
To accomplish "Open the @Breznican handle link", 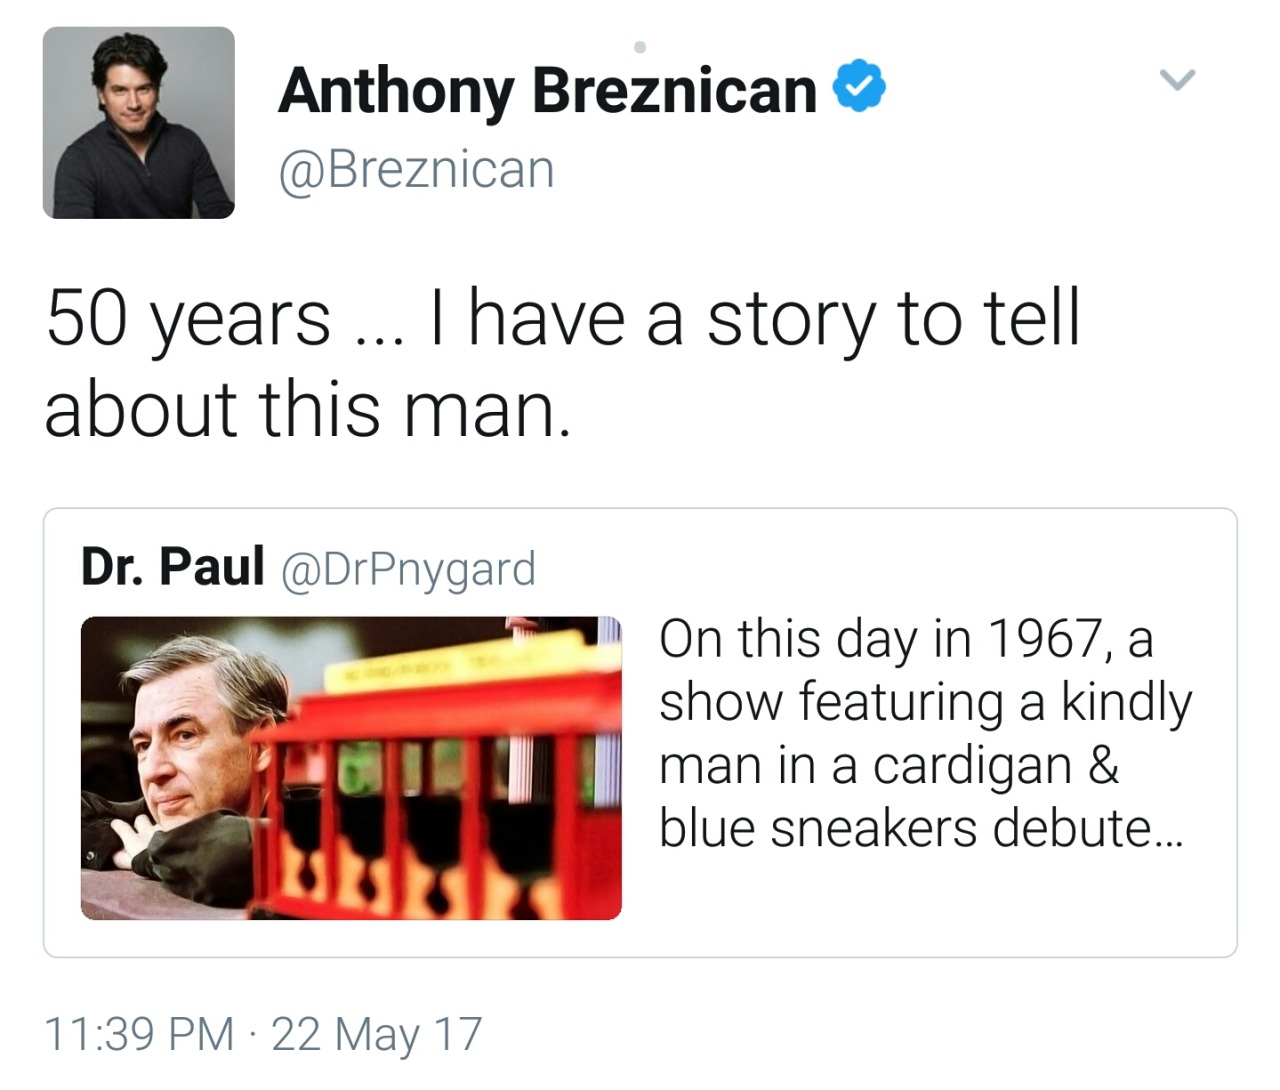I will (416, 169).
